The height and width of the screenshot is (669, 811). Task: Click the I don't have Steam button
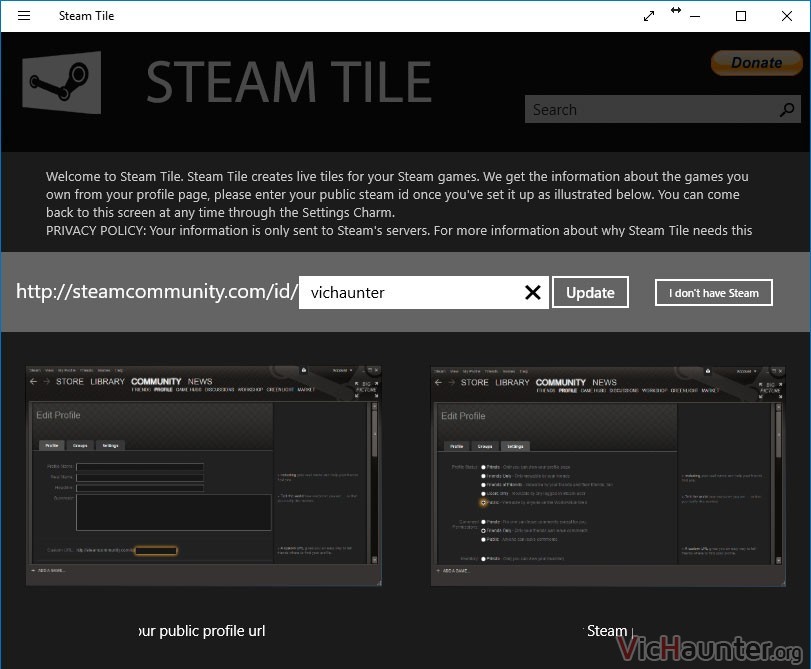click(714, 293)
